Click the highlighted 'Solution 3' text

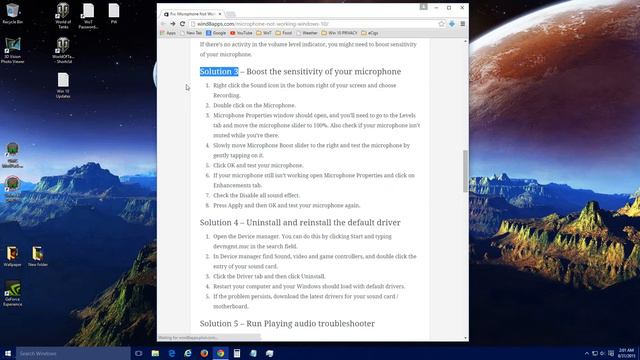219,71
